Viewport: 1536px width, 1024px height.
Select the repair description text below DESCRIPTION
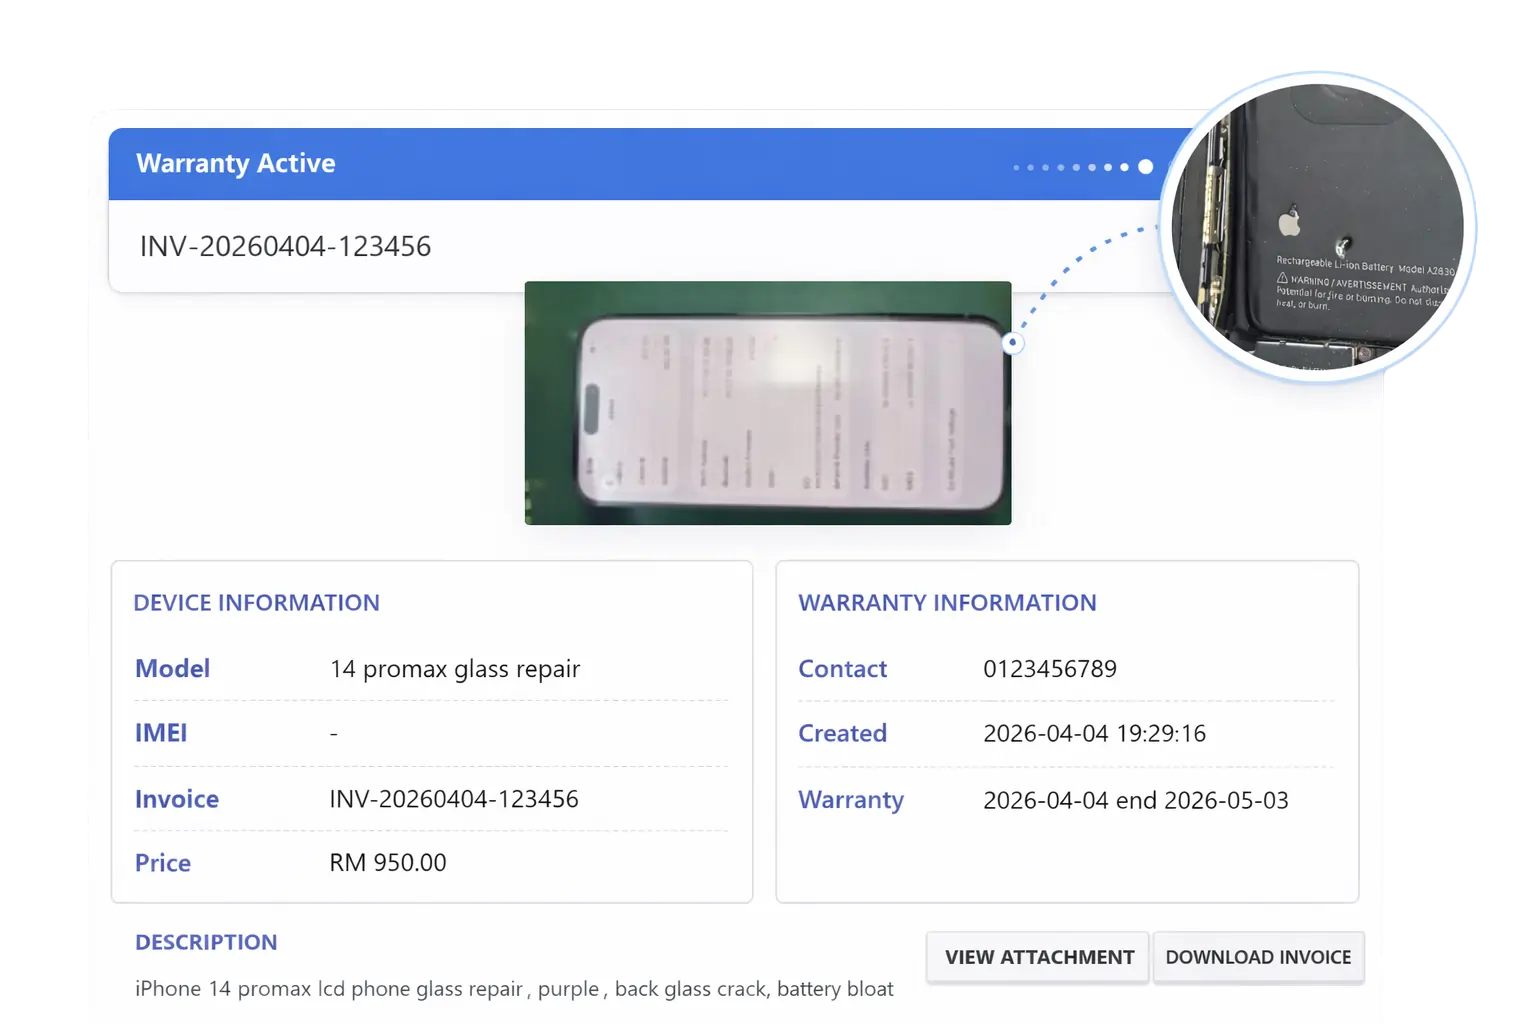tap(514, 988)
